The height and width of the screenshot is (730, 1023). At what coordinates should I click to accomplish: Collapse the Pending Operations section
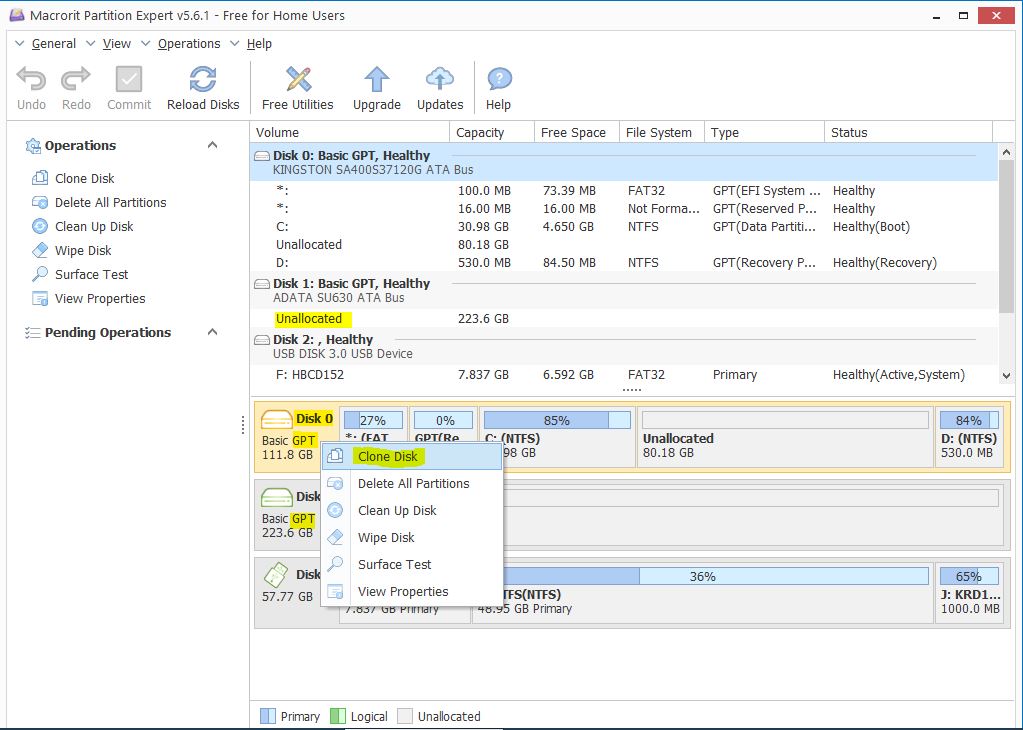tap(212, 332)
